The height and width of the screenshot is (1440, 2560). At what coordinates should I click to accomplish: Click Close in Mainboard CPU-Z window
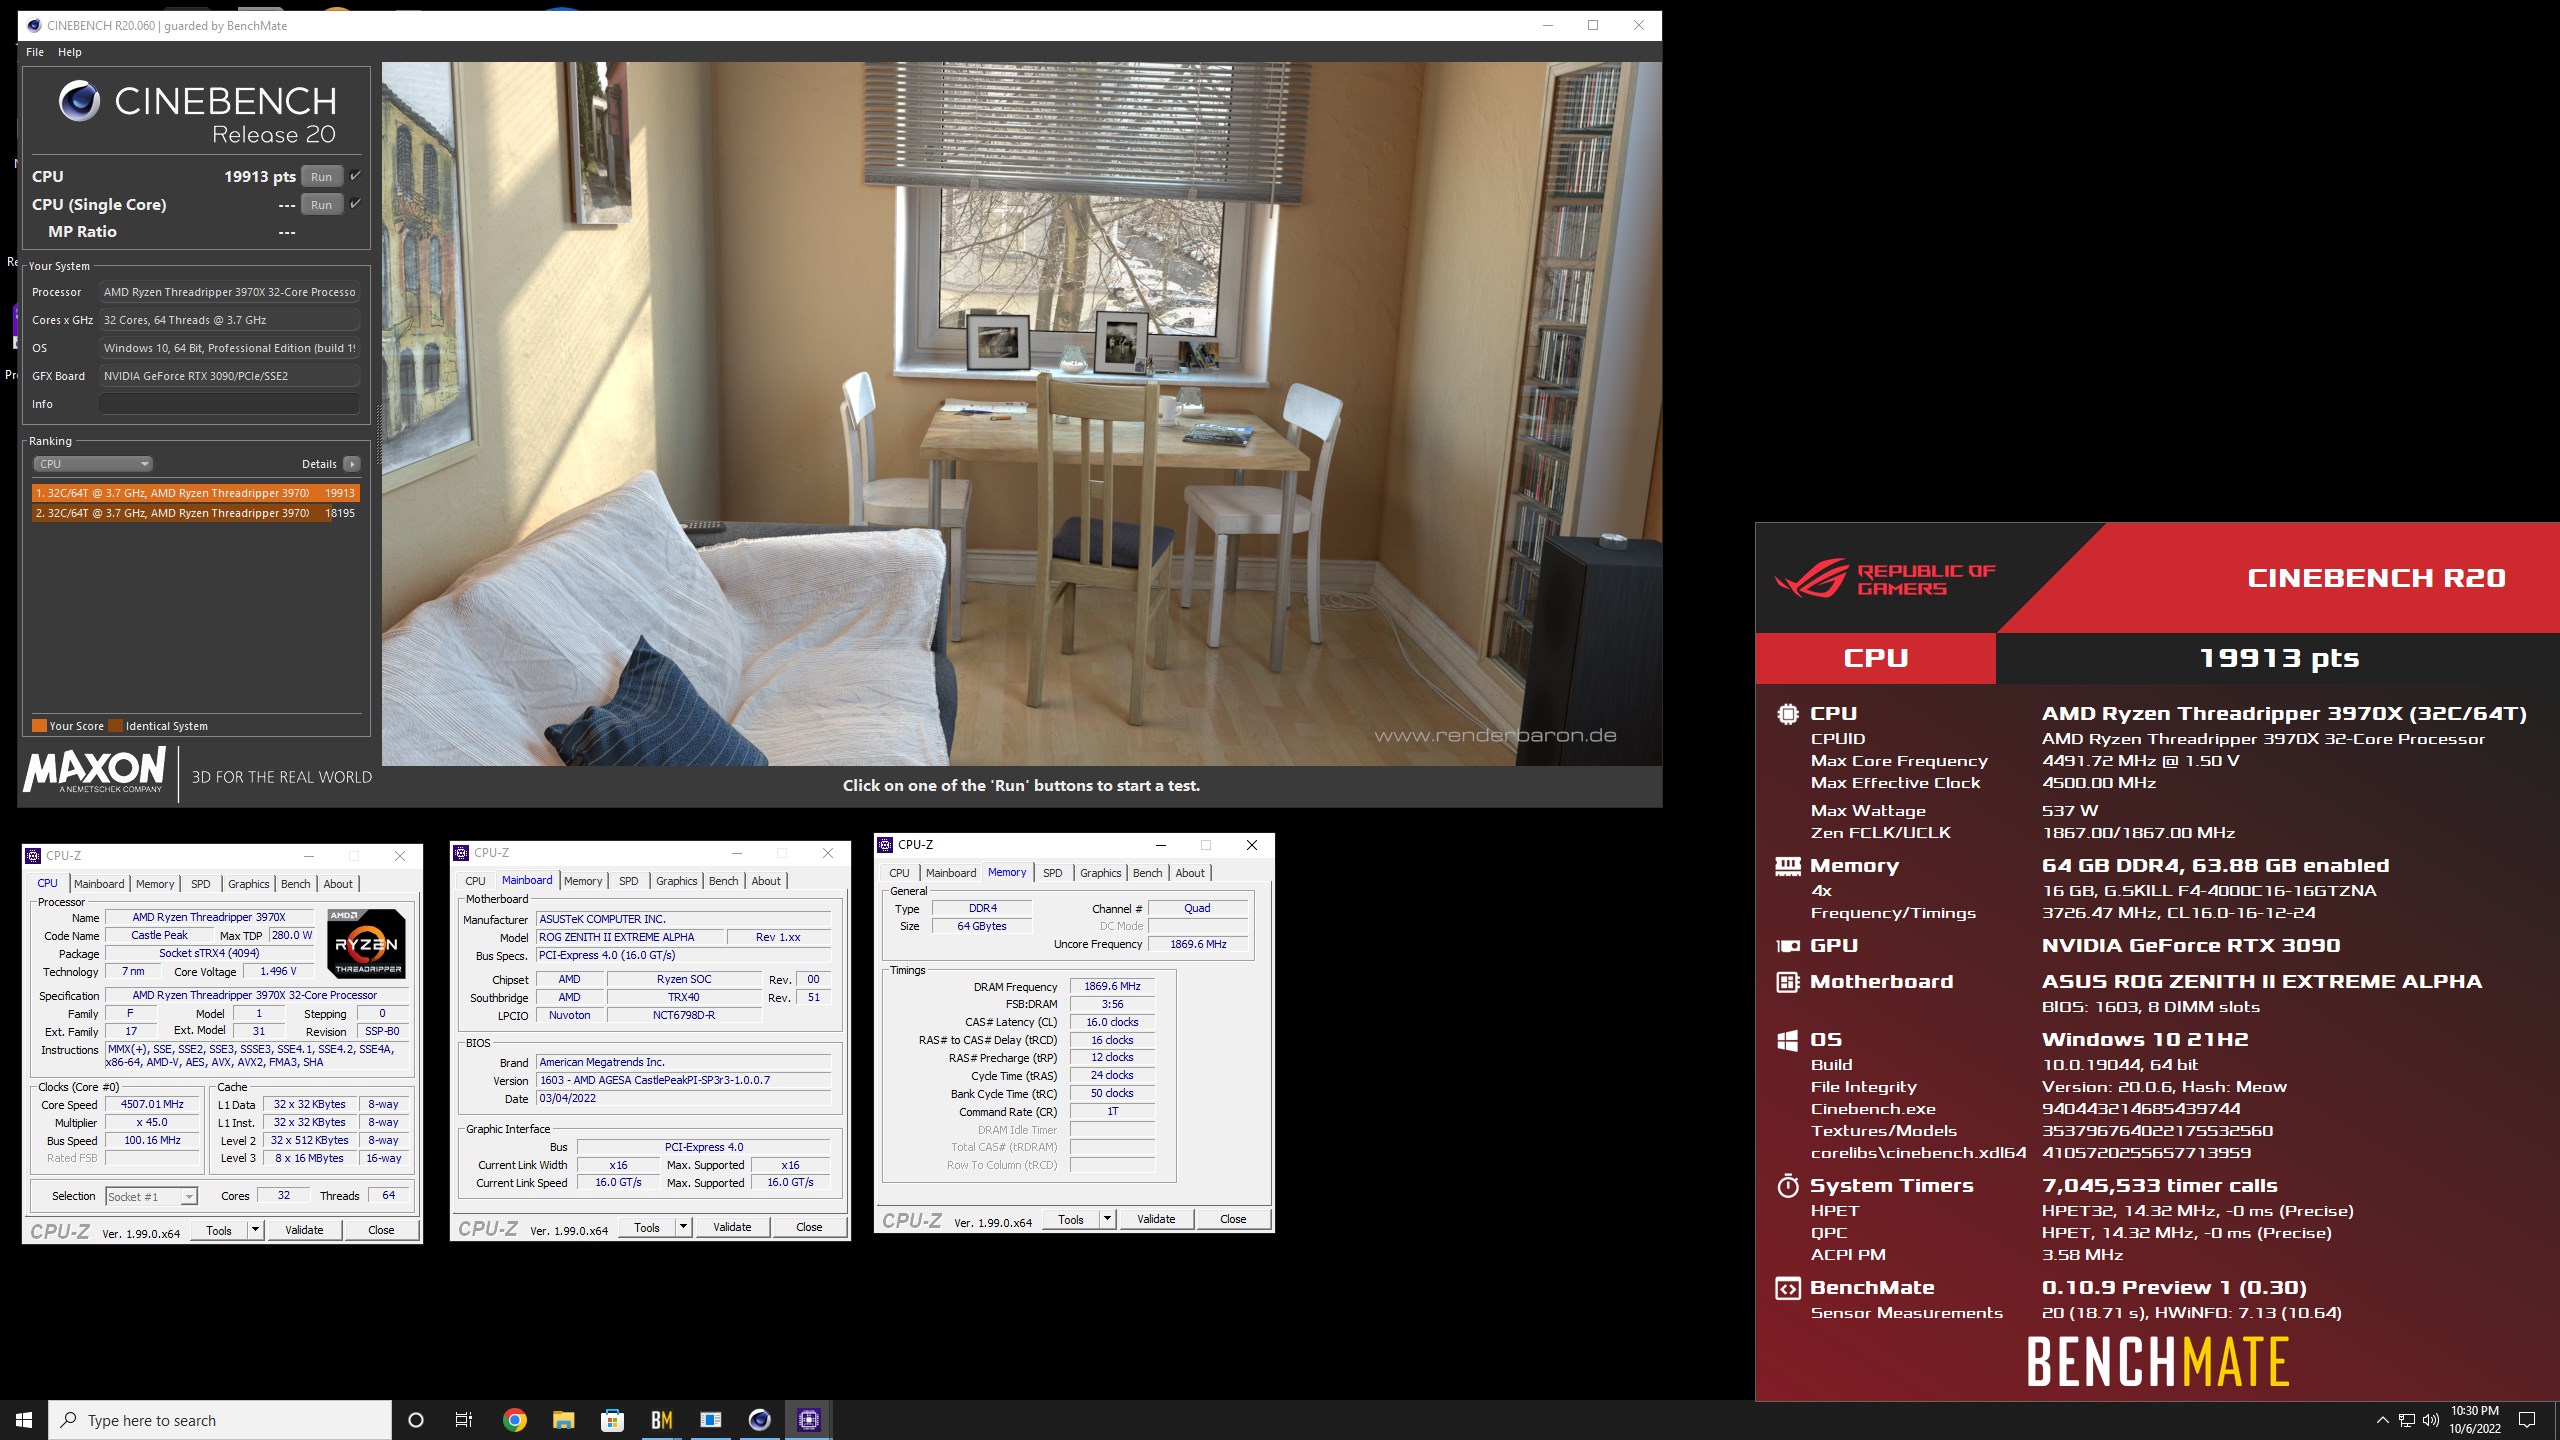point(809,1228)
